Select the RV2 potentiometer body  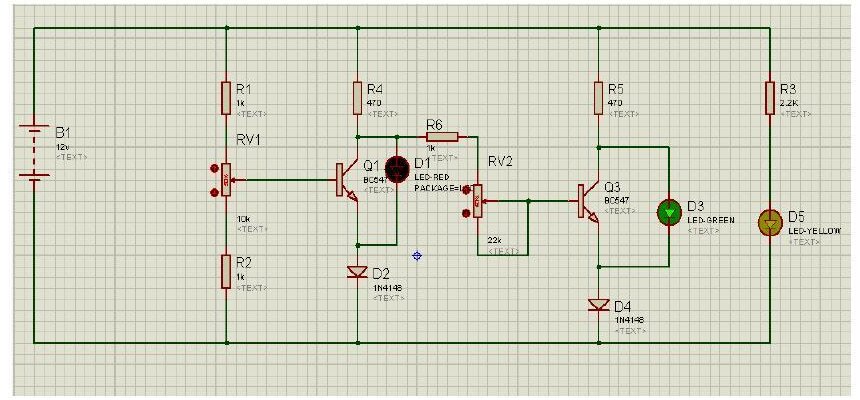pos(478,201)
